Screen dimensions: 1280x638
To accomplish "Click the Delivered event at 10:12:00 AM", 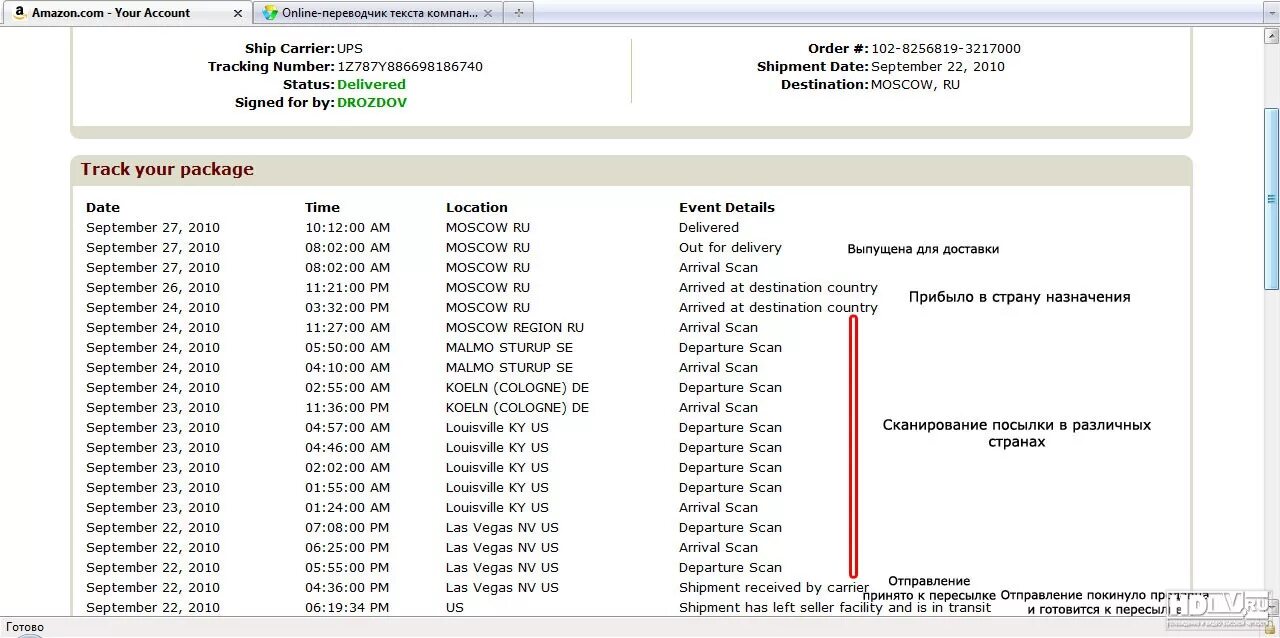I will click(709, 228).
